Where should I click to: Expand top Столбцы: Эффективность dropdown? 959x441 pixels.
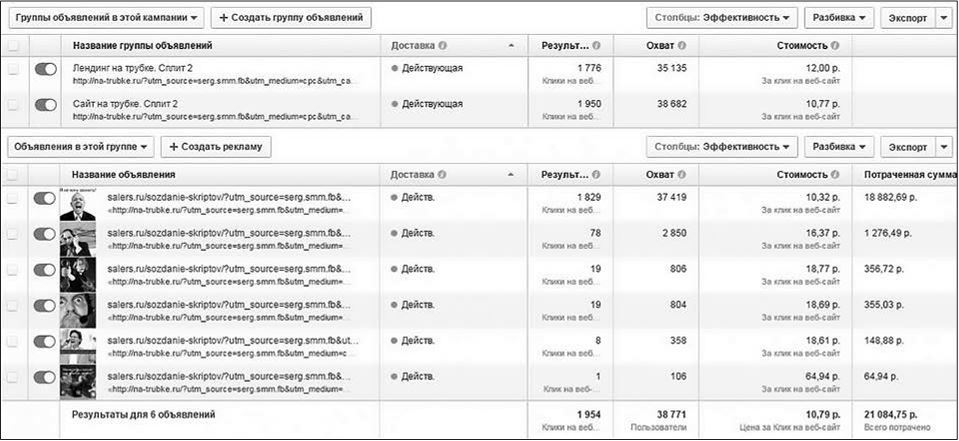[722, 18]
